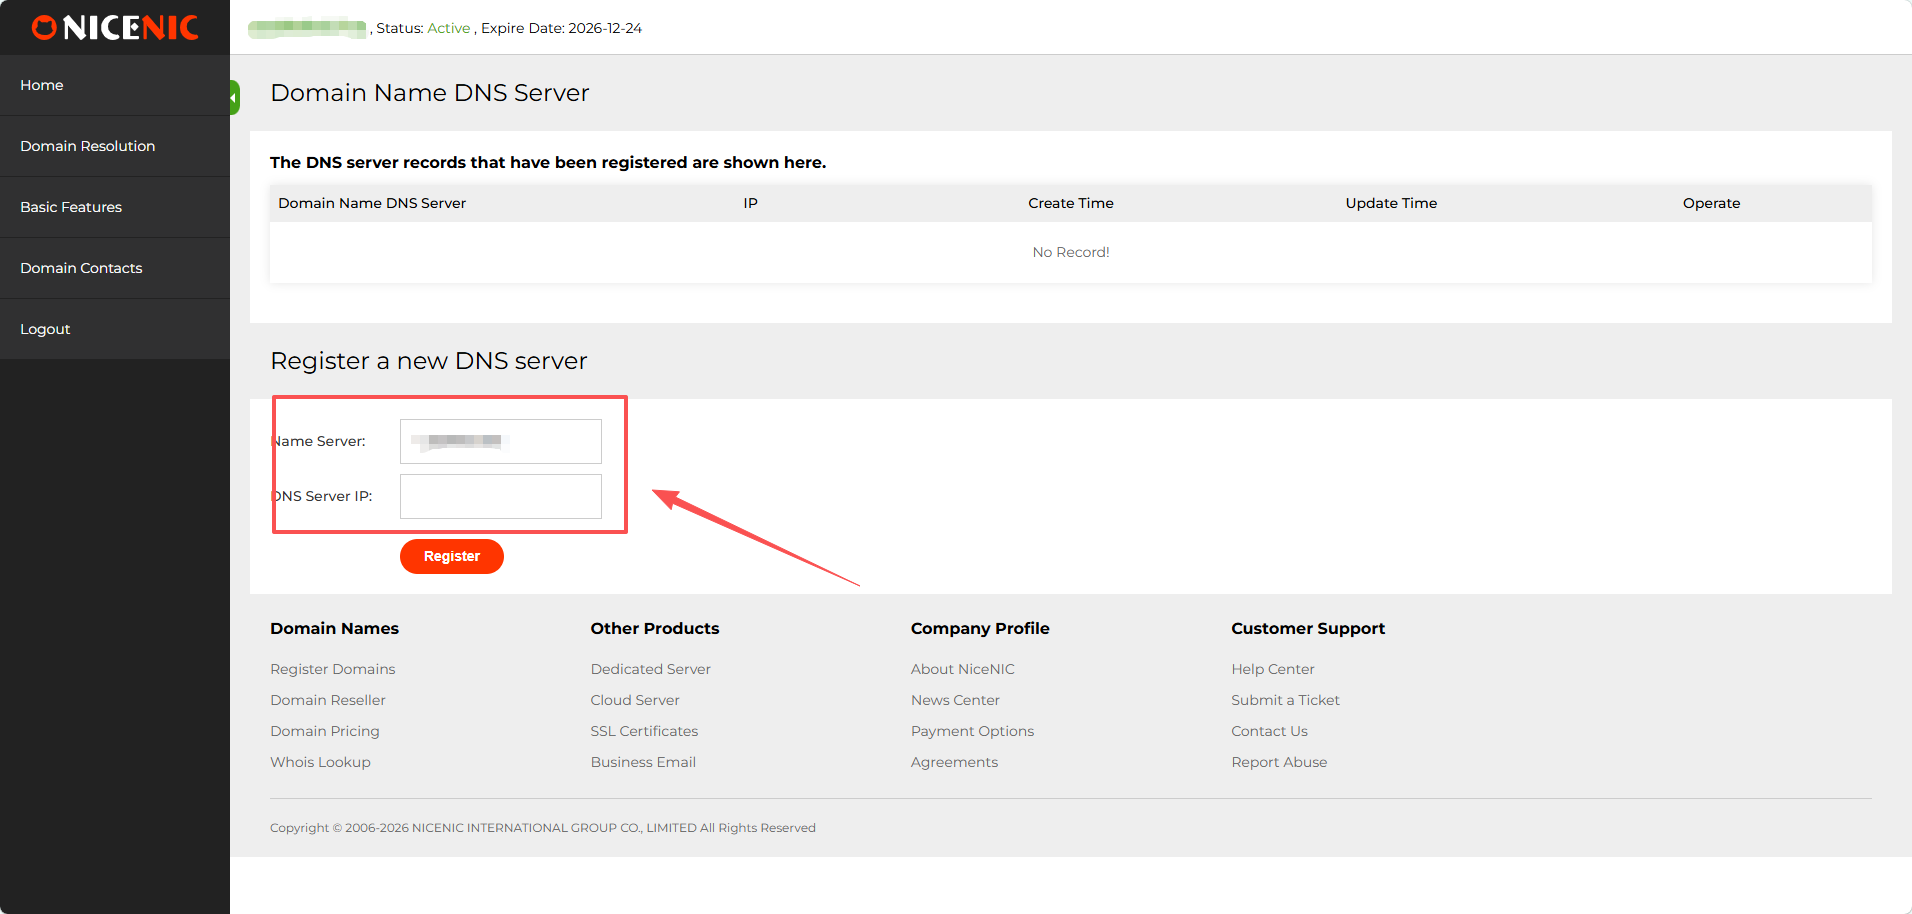Viewport: 1912px width, 914px height.
Task: Open the Help Center link
Action: click(1272, 669)
